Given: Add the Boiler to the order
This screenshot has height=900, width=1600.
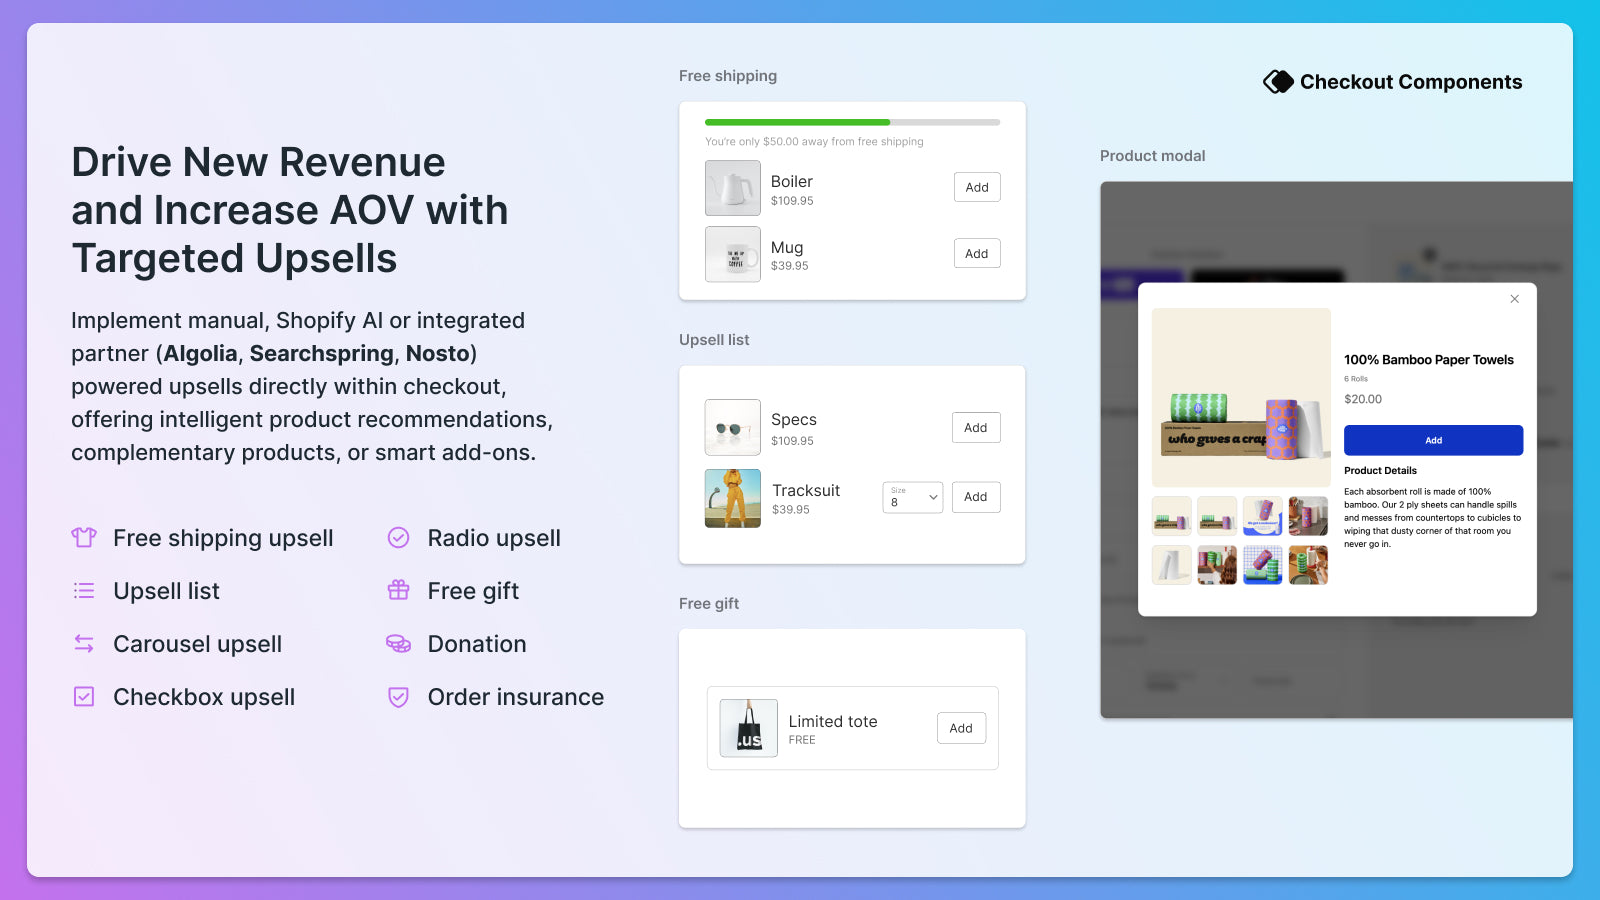Looking at the screenshot, I should pos(977,187).
